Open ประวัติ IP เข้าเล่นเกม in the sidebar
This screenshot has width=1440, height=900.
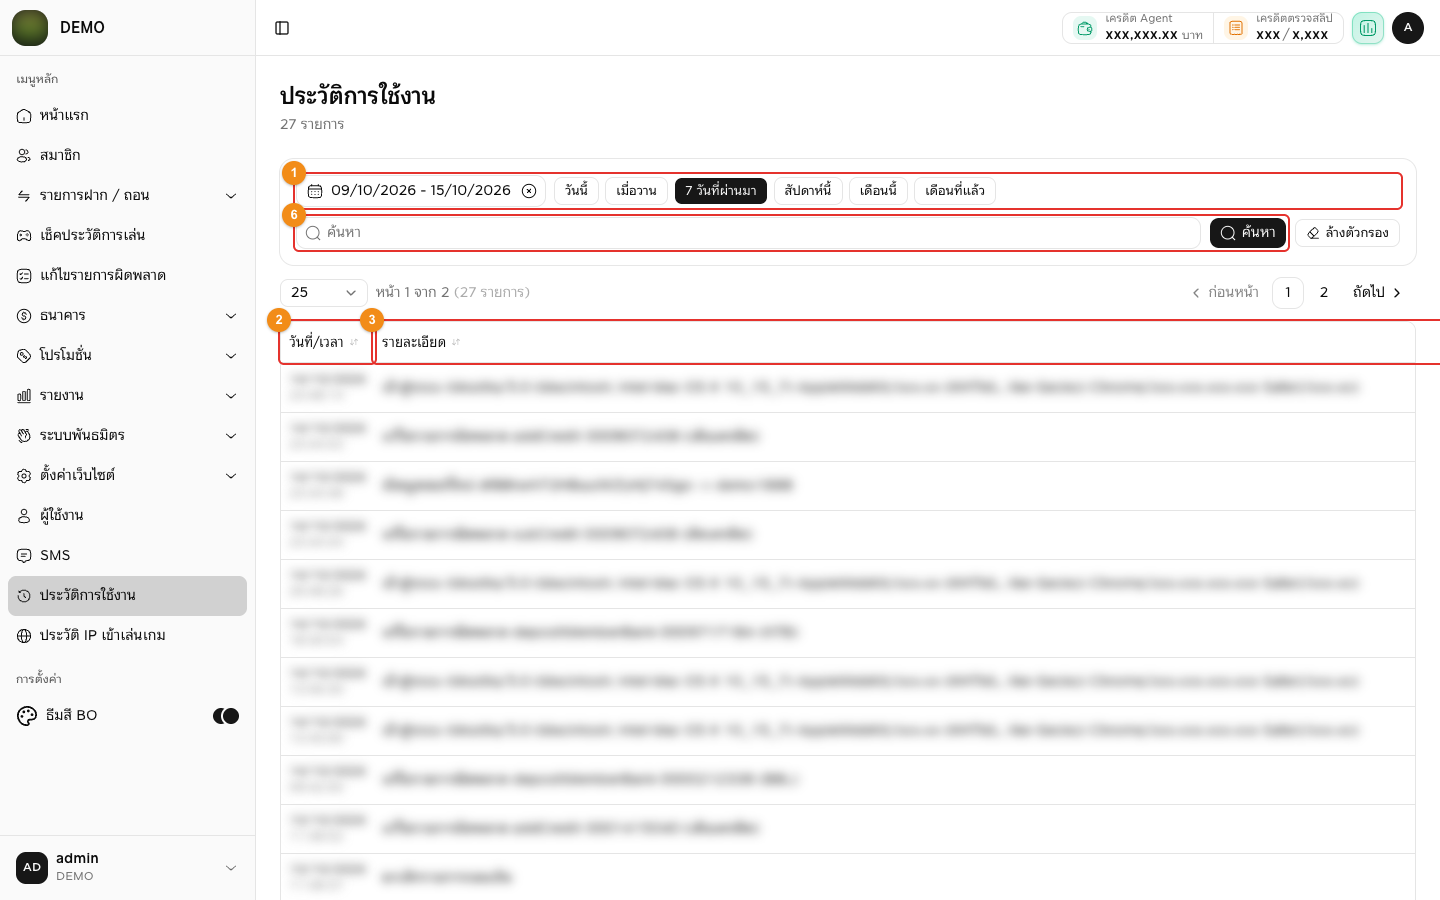127,636
